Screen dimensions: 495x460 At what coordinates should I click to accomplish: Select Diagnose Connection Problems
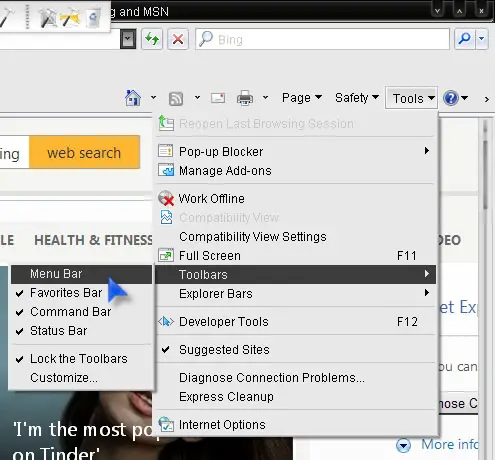pyautogui.click(x=295, y=378)
